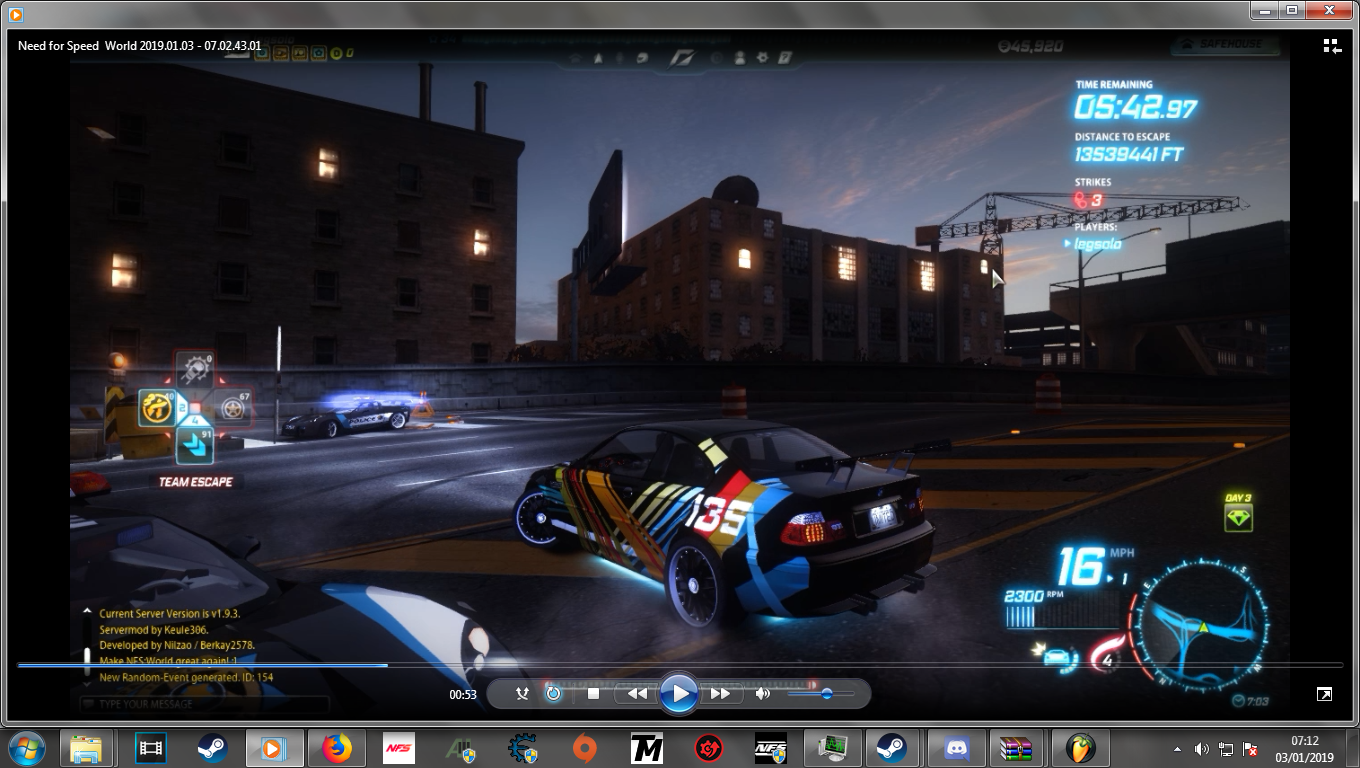
Task: Open Windows Explorer from the taskbar
Action: point(86,748)
